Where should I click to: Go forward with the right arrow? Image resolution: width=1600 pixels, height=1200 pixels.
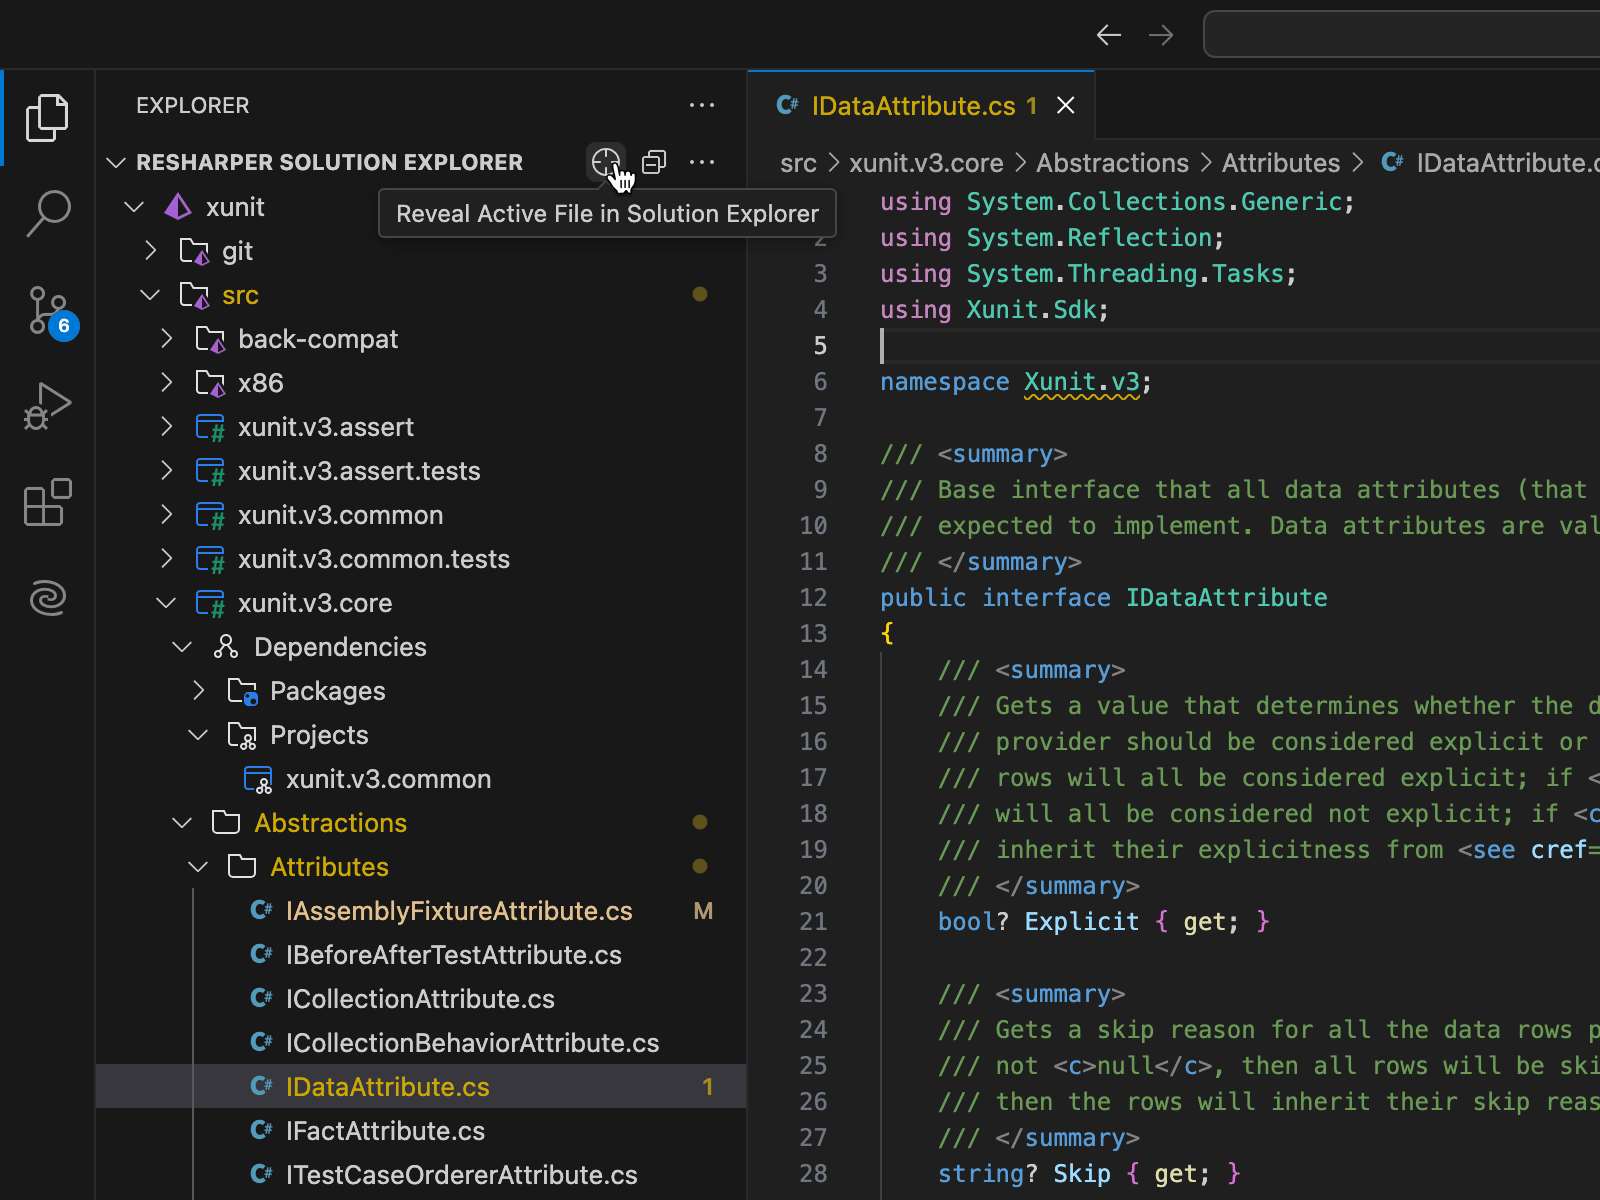1161,35
